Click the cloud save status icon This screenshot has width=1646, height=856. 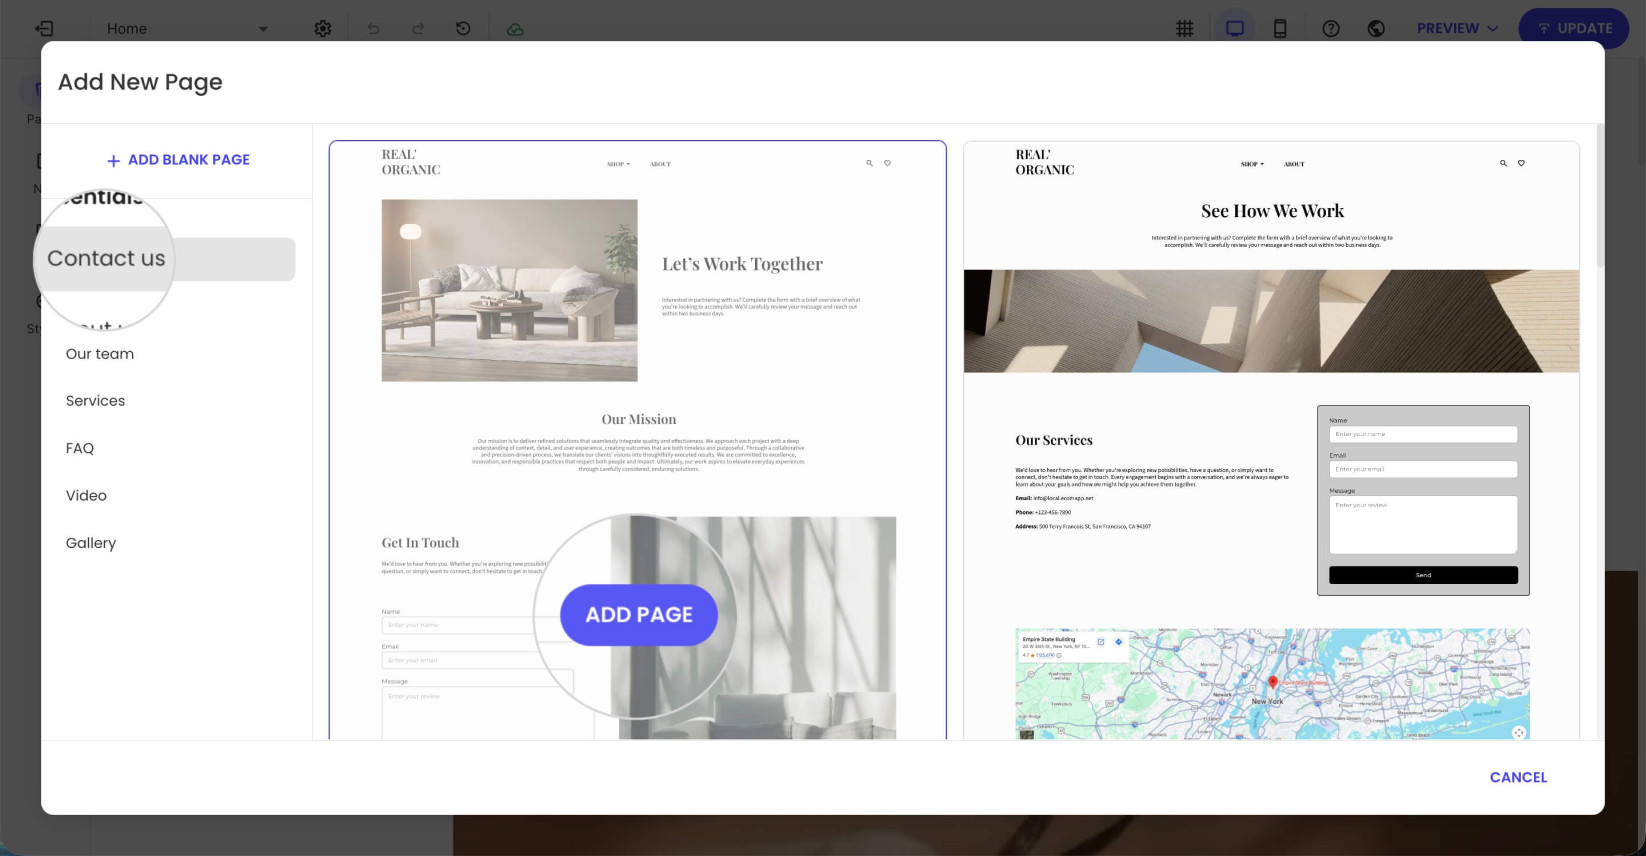tap(515, 29)
